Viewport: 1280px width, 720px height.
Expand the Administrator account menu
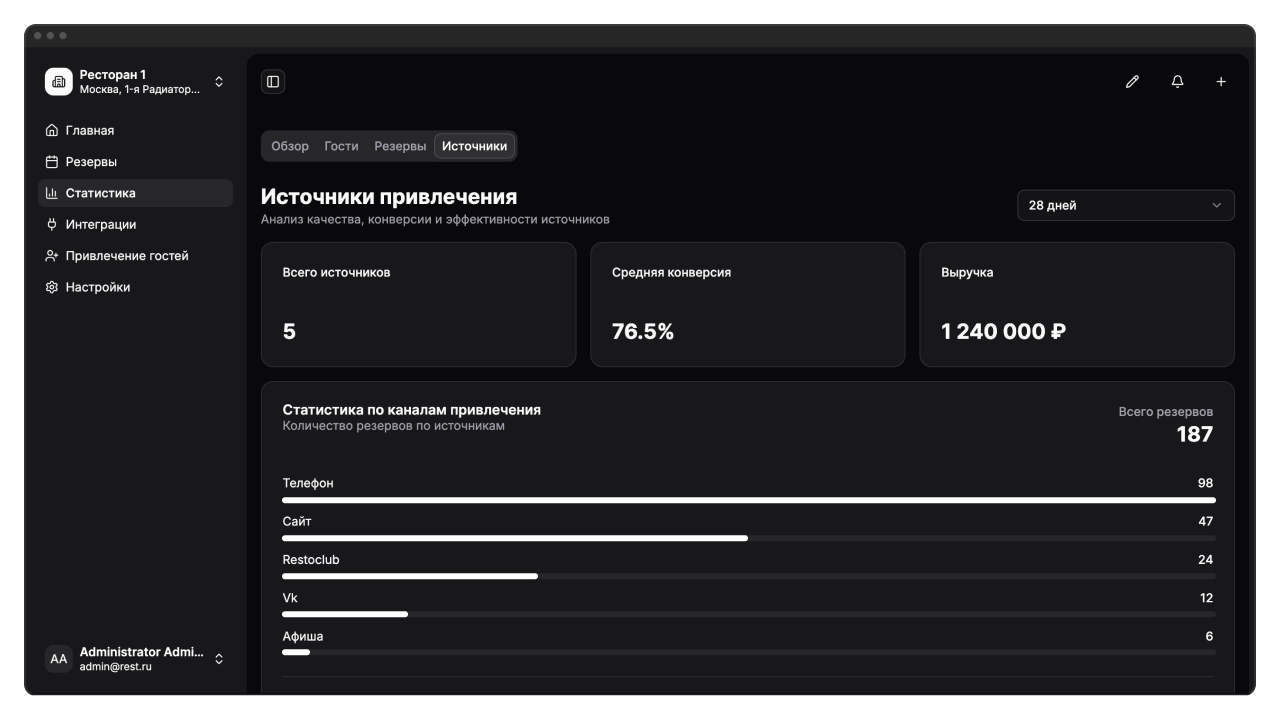[x=219, y=659]
